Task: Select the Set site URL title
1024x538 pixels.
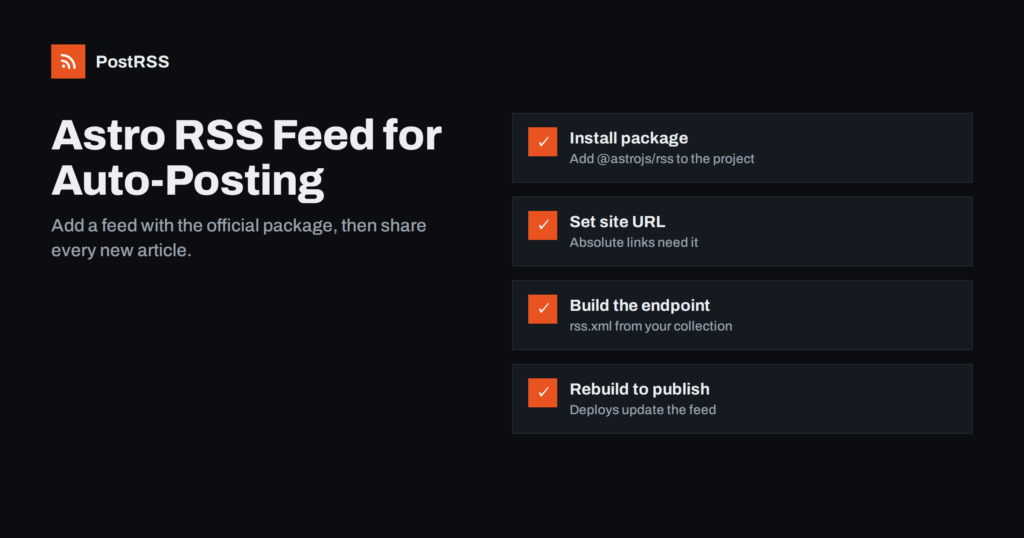Action: [x=617, y=222]
